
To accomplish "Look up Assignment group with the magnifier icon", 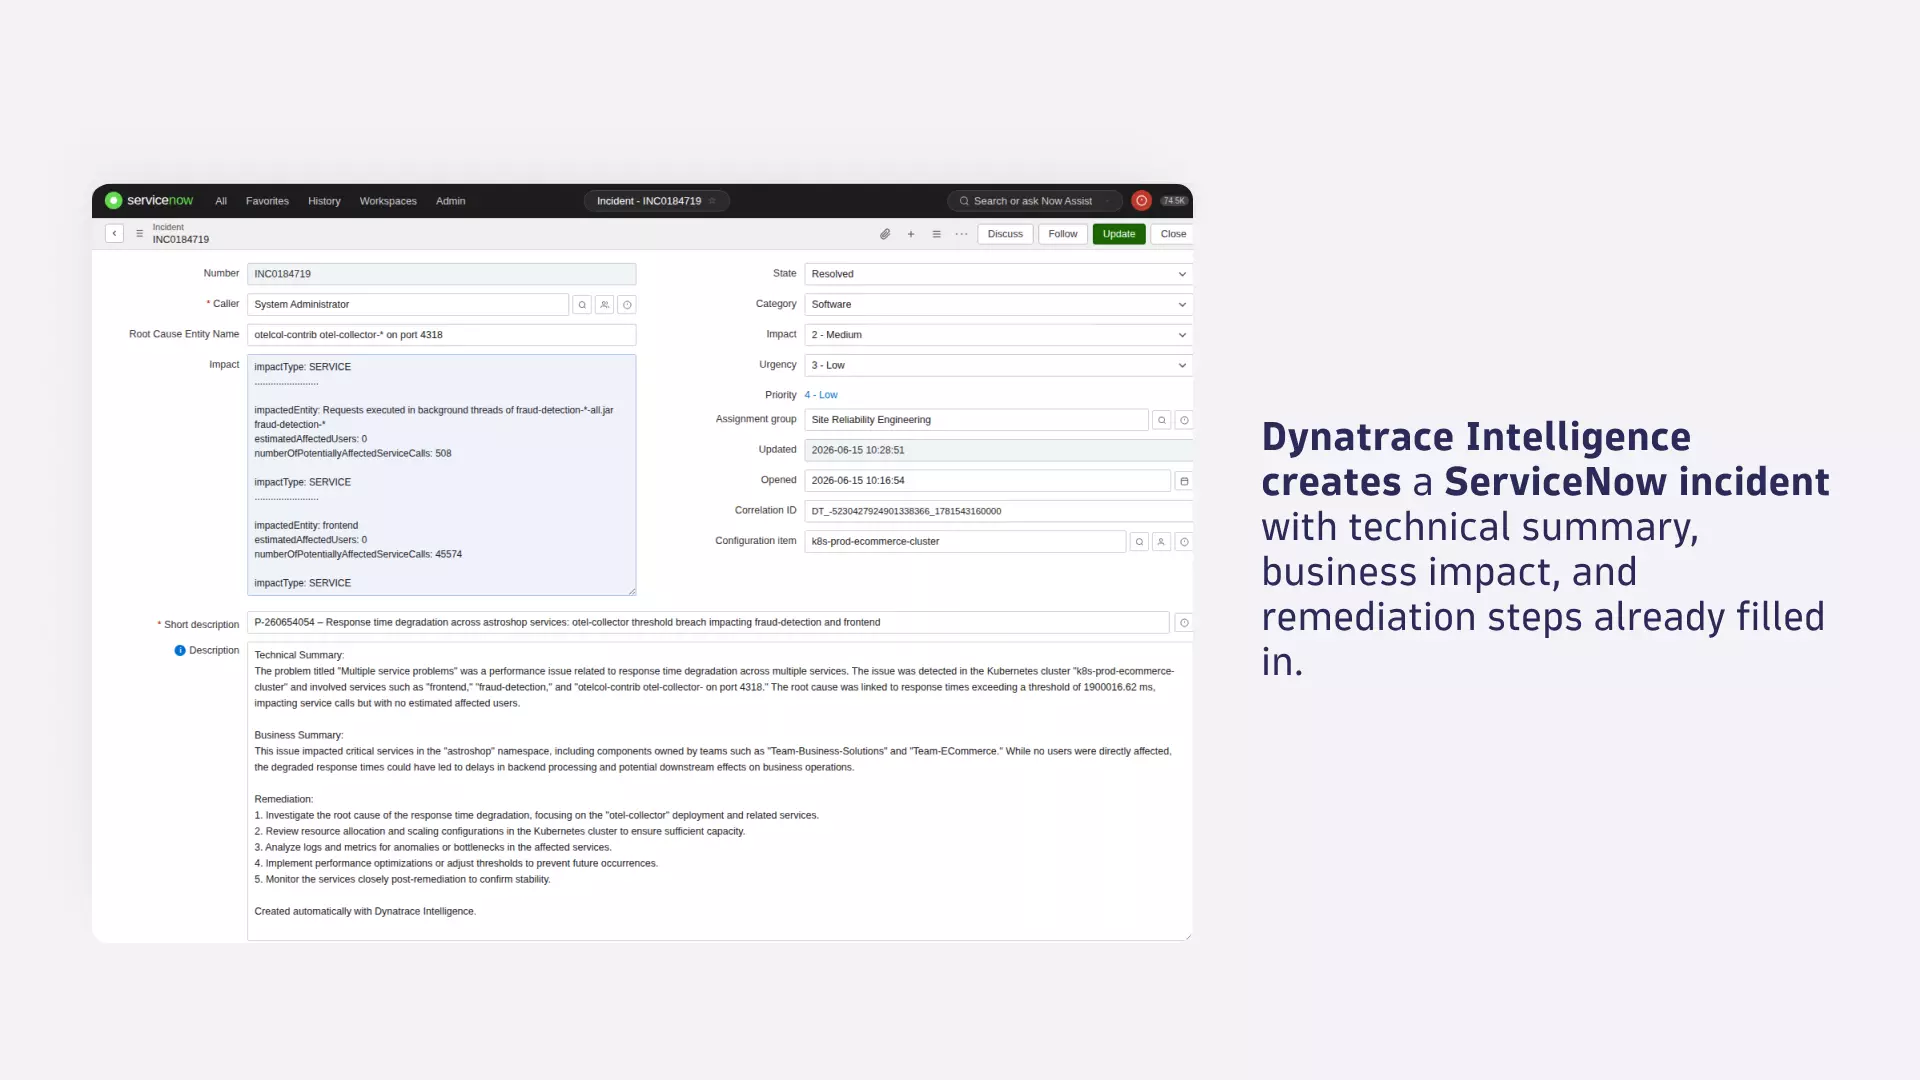I will pos(1162,420).
